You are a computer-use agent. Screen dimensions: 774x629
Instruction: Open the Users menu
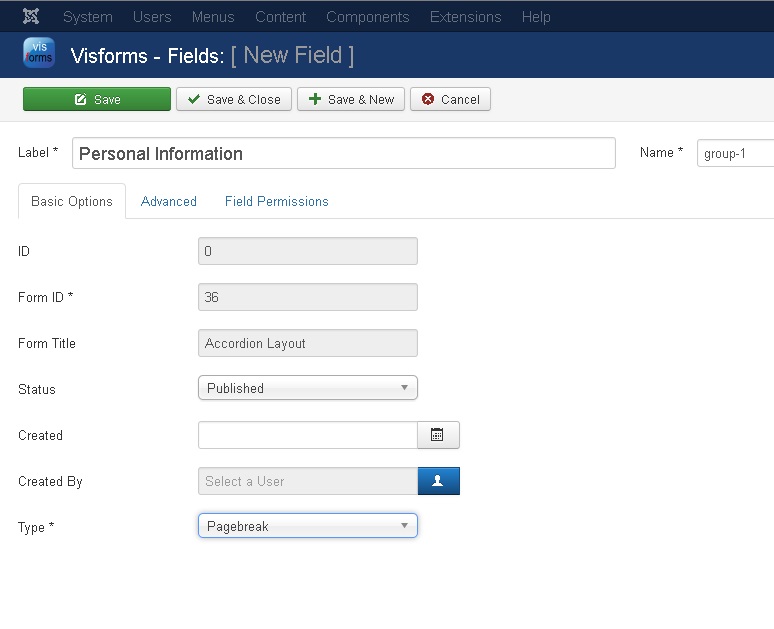click(152, 17)
